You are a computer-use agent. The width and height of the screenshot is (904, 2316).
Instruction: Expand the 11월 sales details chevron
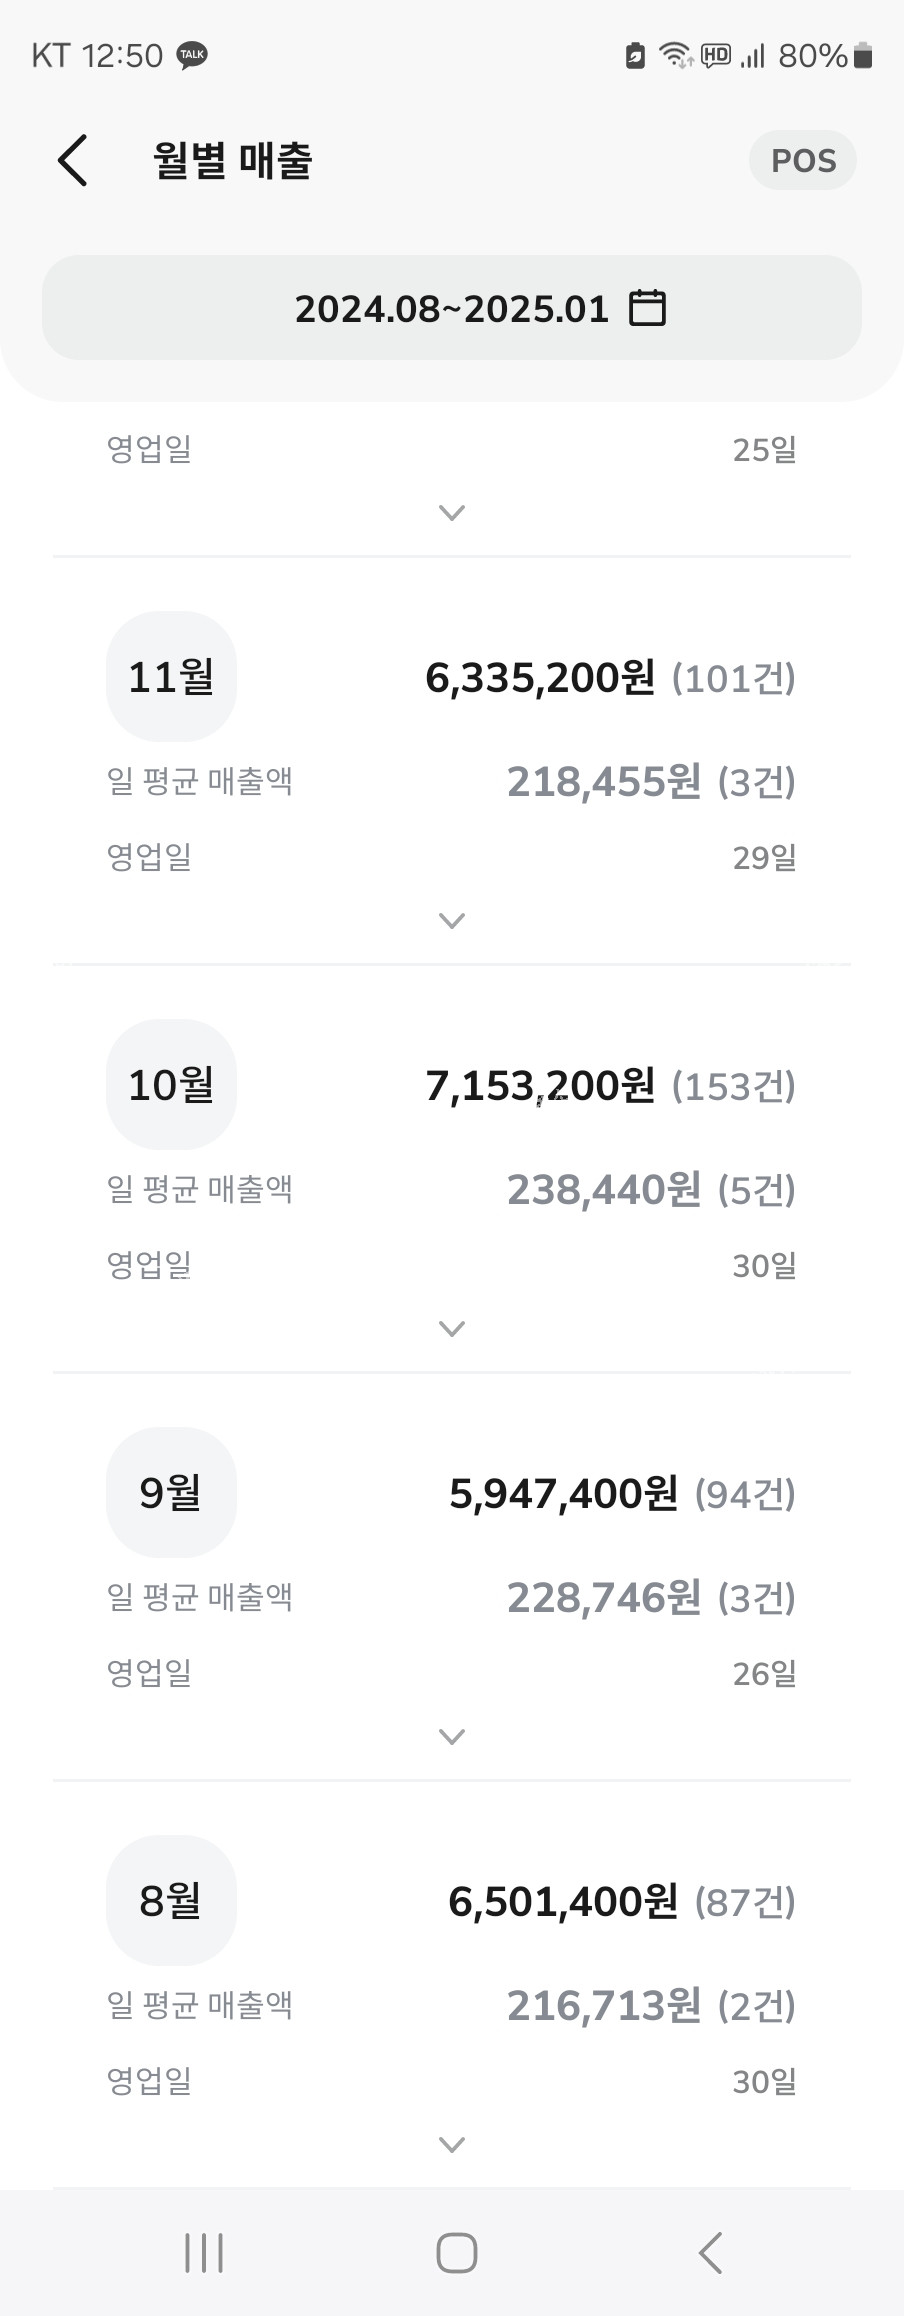coord(452,920)
